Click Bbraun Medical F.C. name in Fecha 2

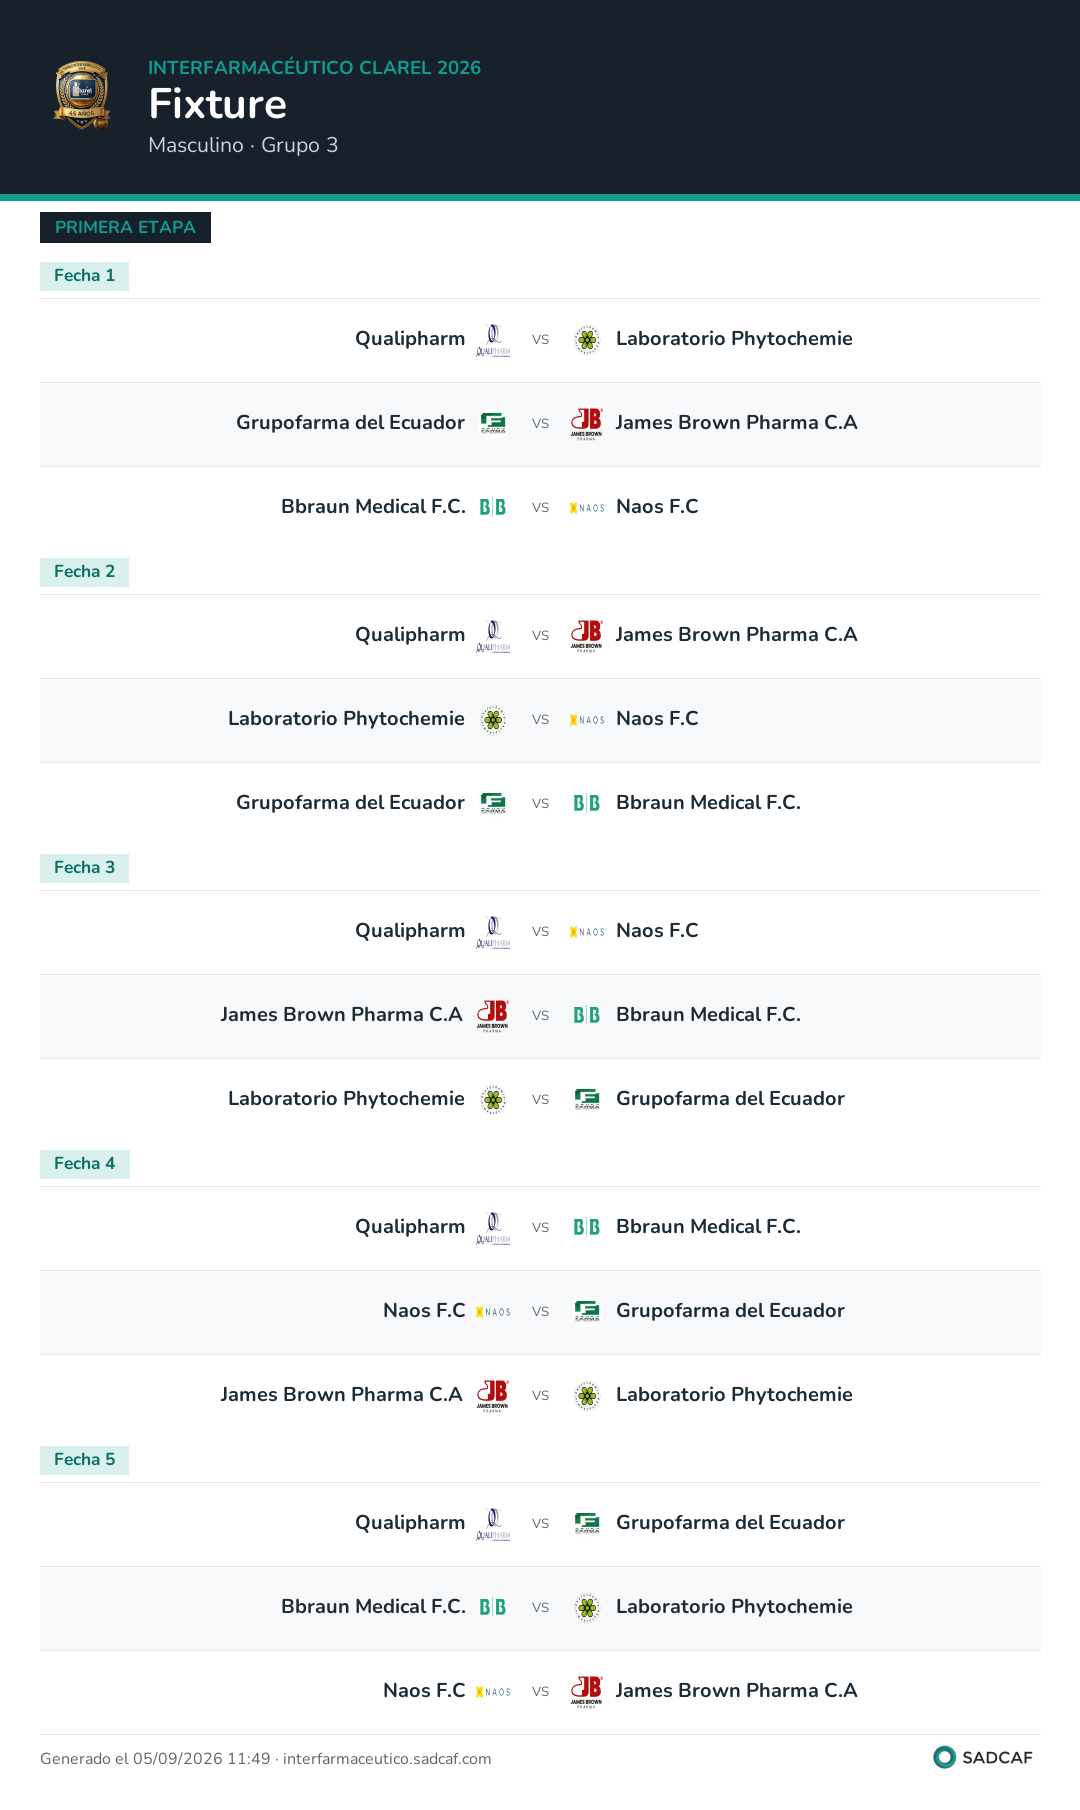(x=708, y=803)
